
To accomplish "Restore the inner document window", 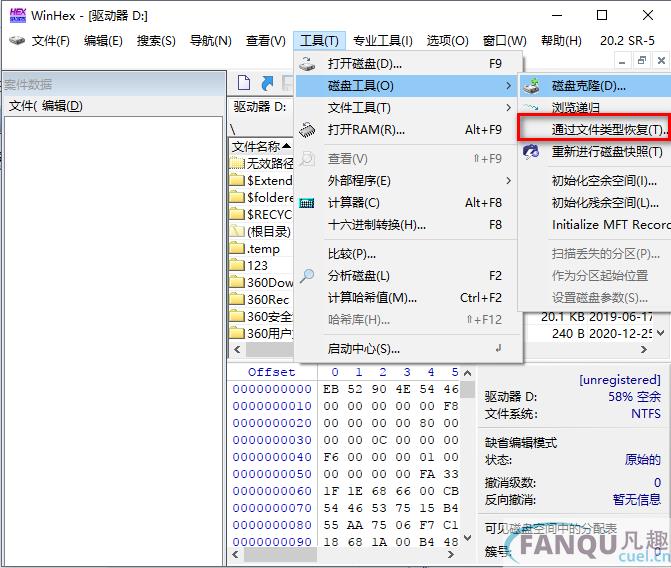I will pyautogui.click(x=641, y=60).
